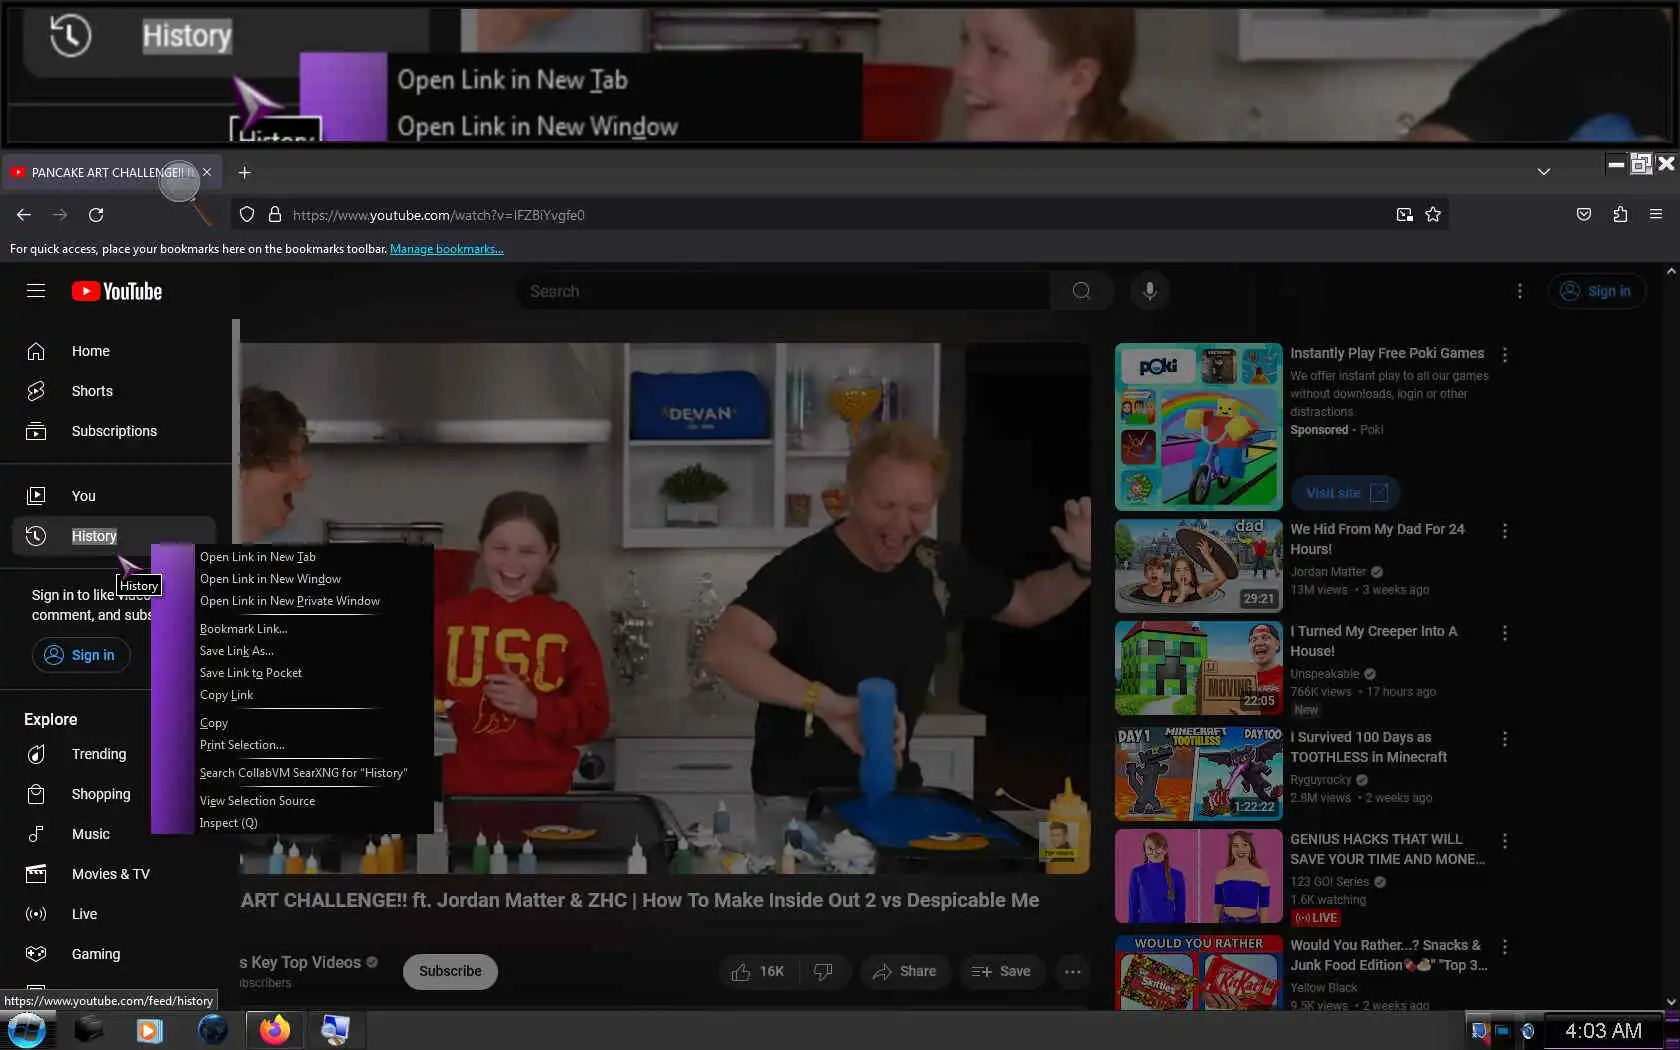Open options for GENIUS HACKS video
1680x1050 pixels.
(x=1504, y=841)
